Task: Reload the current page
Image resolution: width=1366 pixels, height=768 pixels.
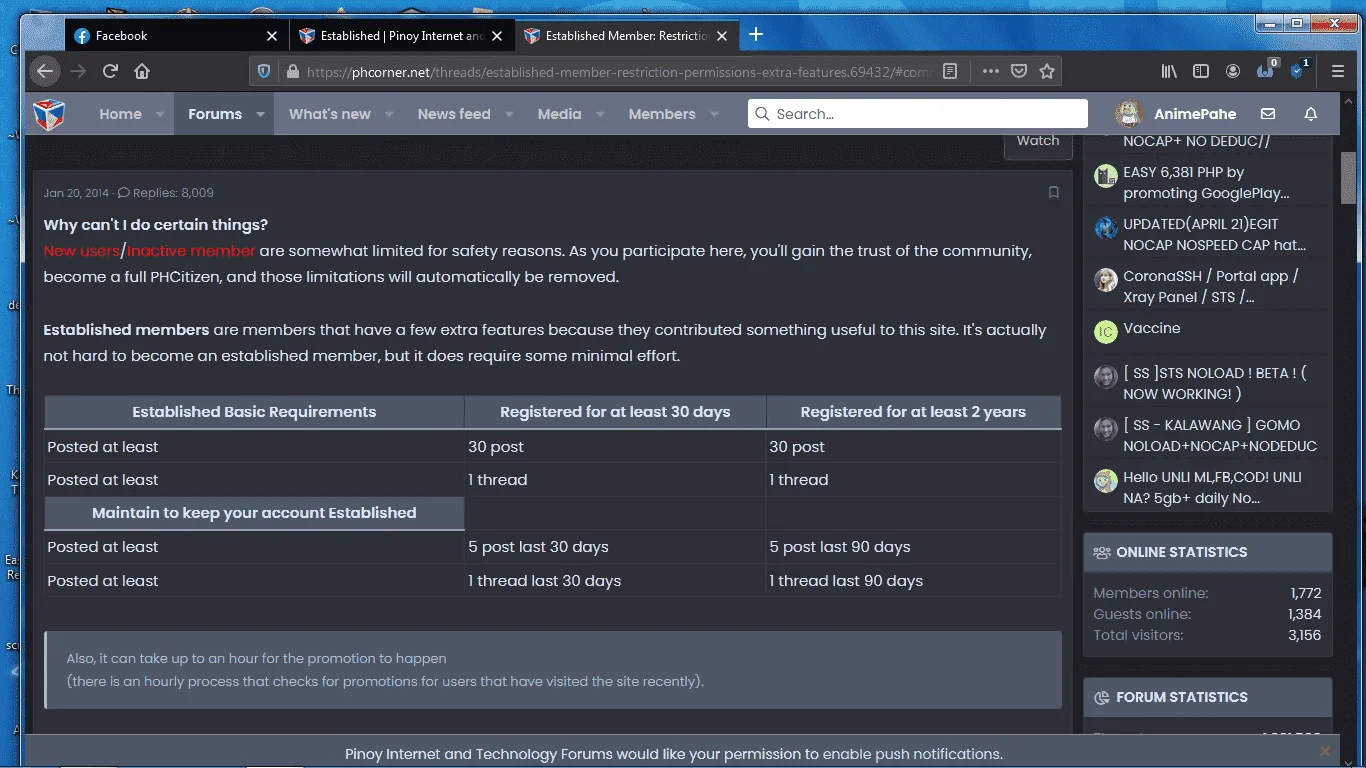Action: [x=110, y=71]
